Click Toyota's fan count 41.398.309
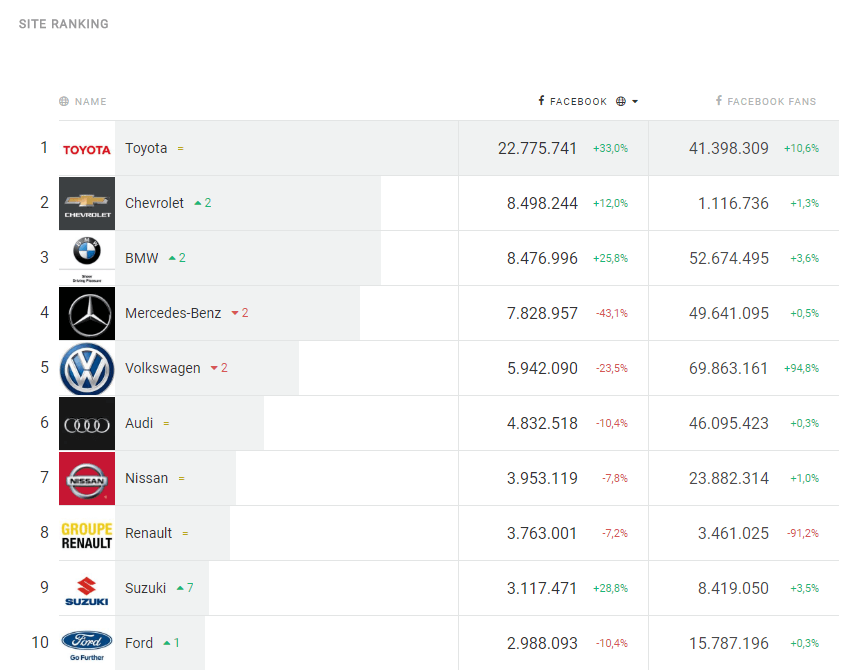 point(729,148)
